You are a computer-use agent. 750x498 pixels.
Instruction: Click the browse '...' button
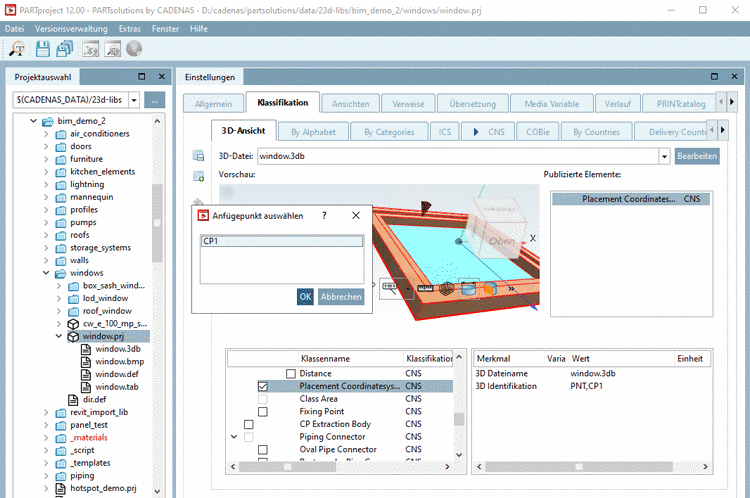pos(154,100)
